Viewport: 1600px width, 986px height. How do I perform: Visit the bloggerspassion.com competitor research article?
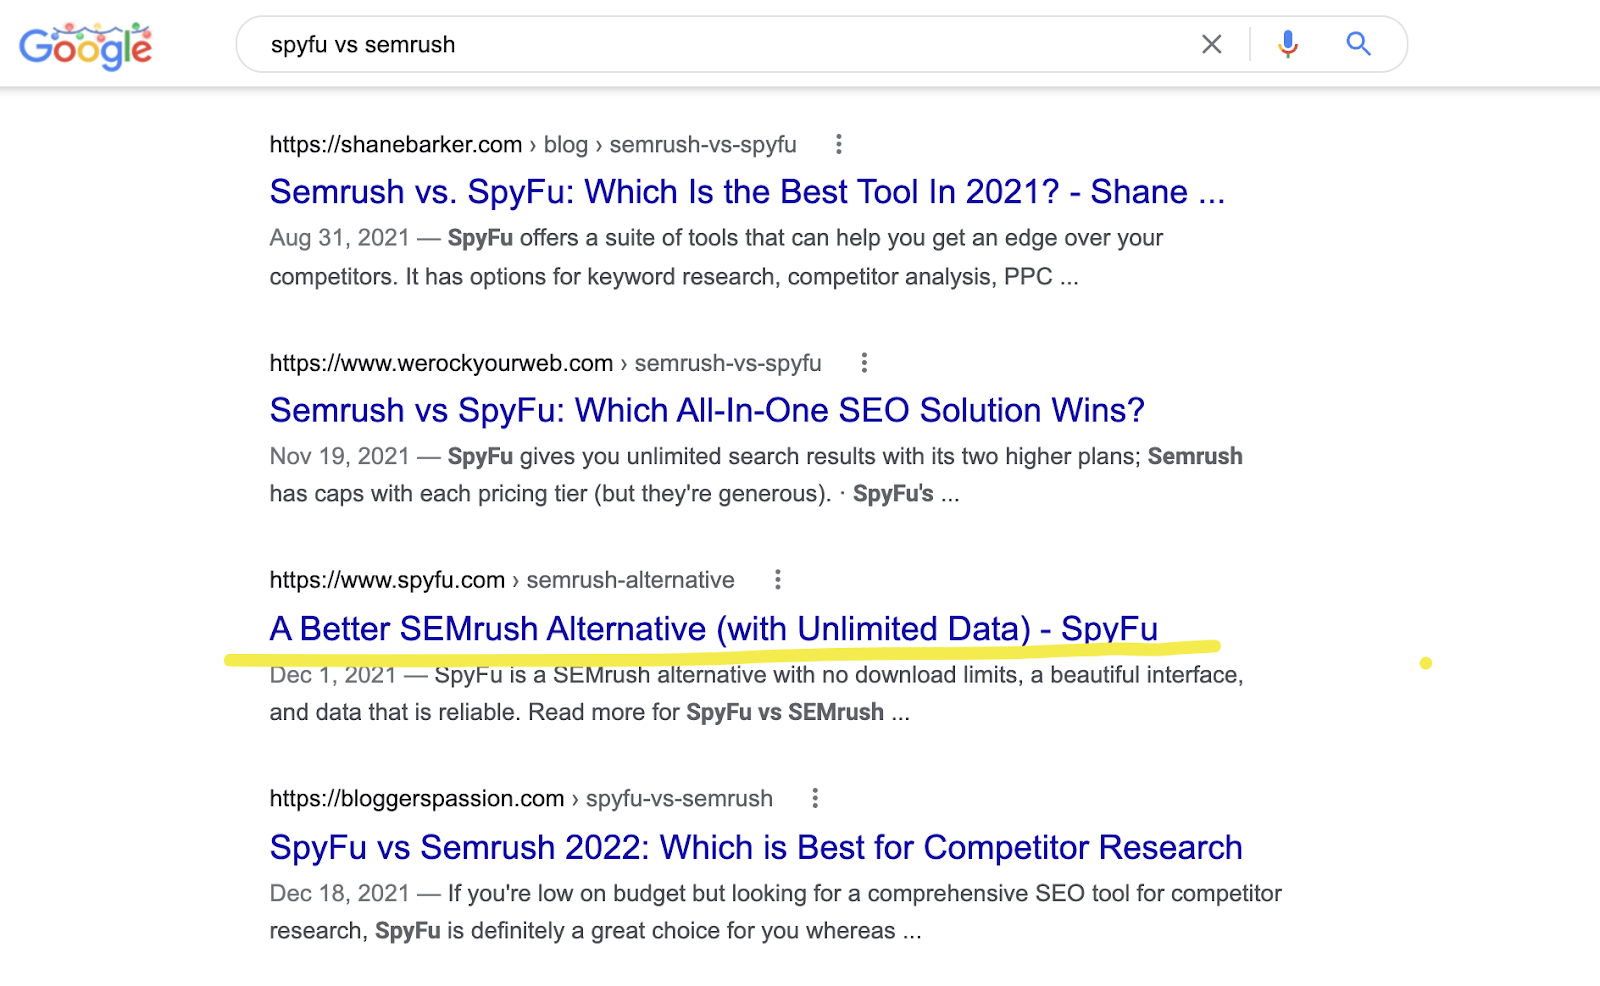755,847
